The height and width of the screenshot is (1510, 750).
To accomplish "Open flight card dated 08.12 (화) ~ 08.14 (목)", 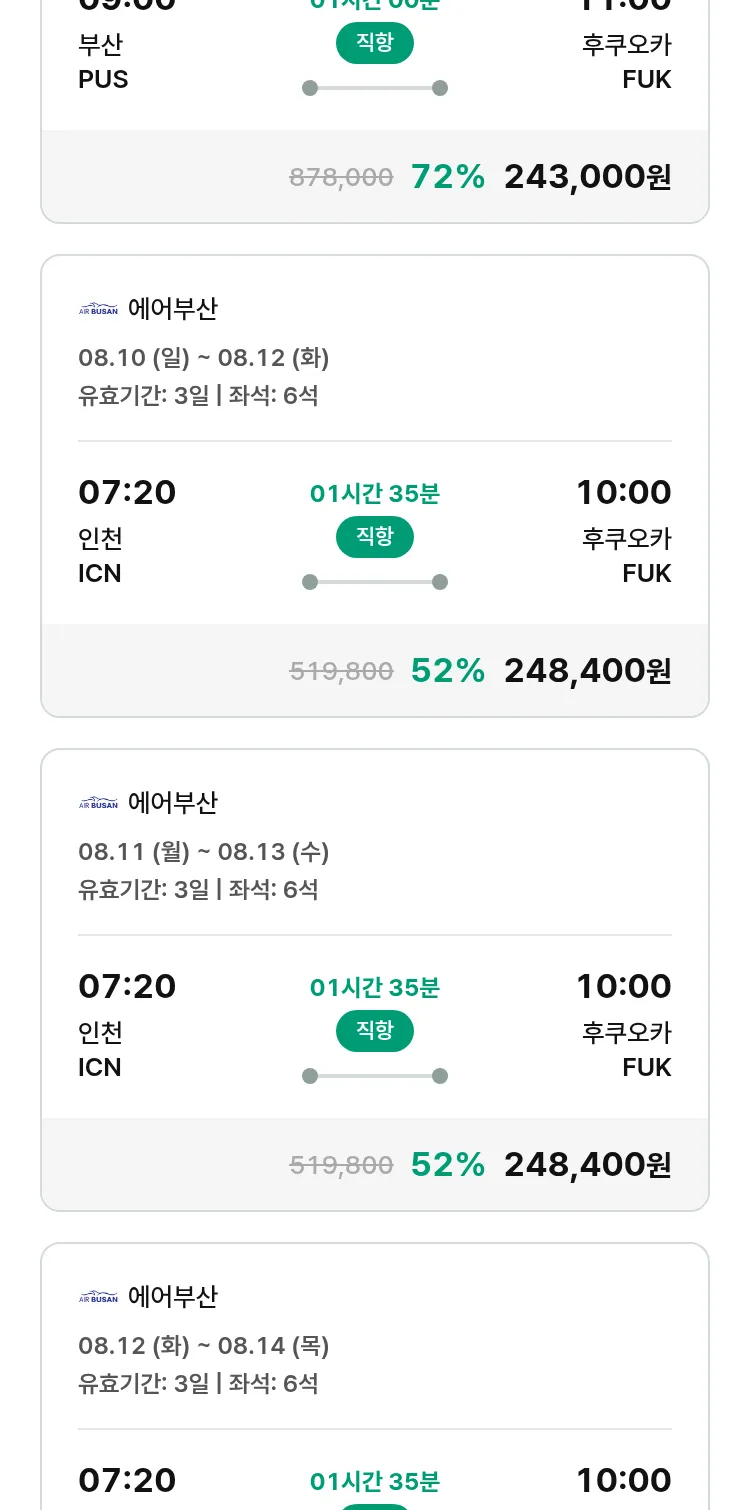I will [203, 1345].
